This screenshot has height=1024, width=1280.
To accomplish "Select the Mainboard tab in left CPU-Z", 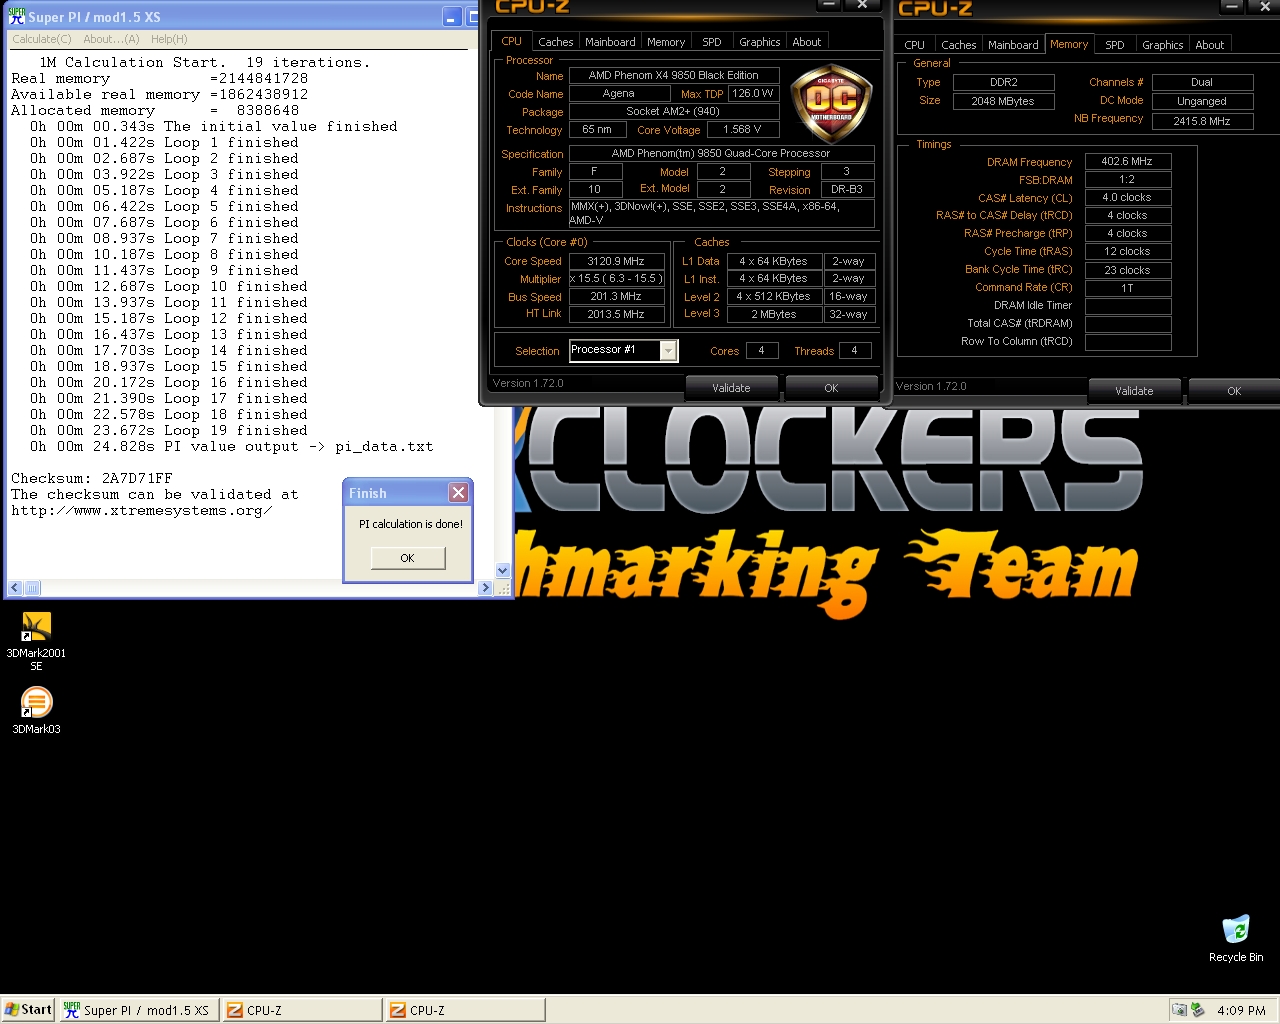I will [x=610, y=42].
